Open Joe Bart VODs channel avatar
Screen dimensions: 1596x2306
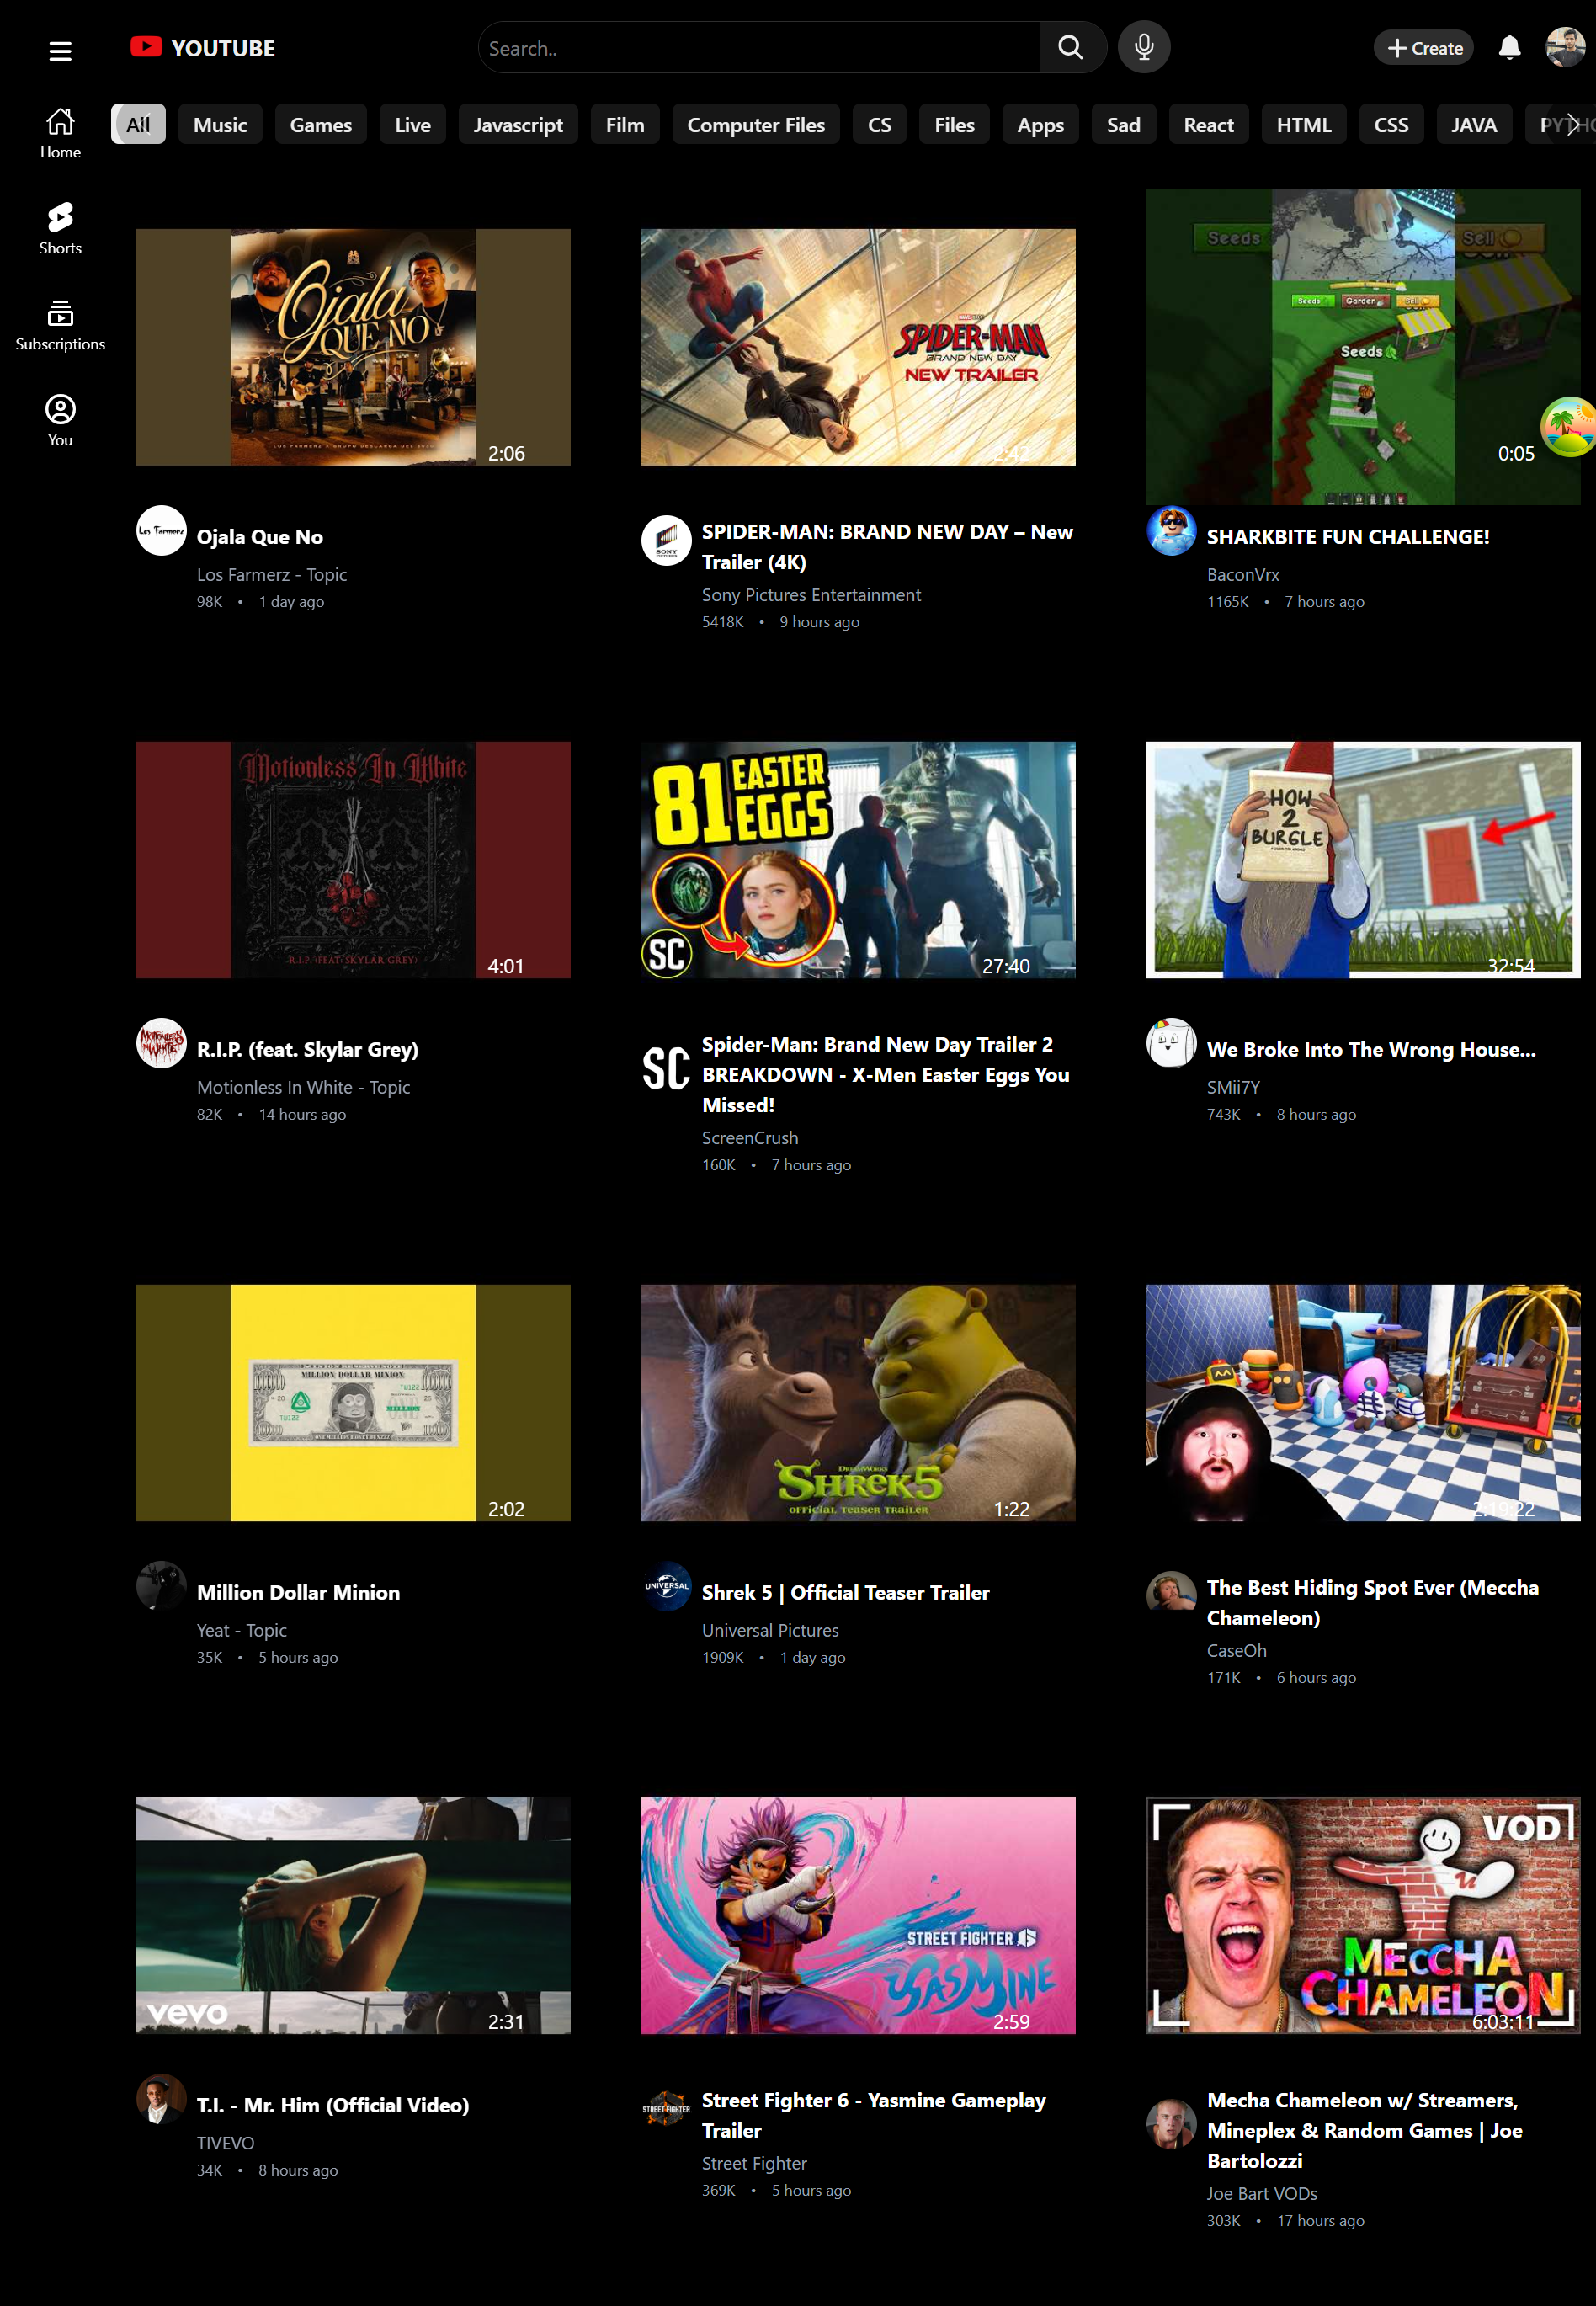[x=1171, y=2124]
